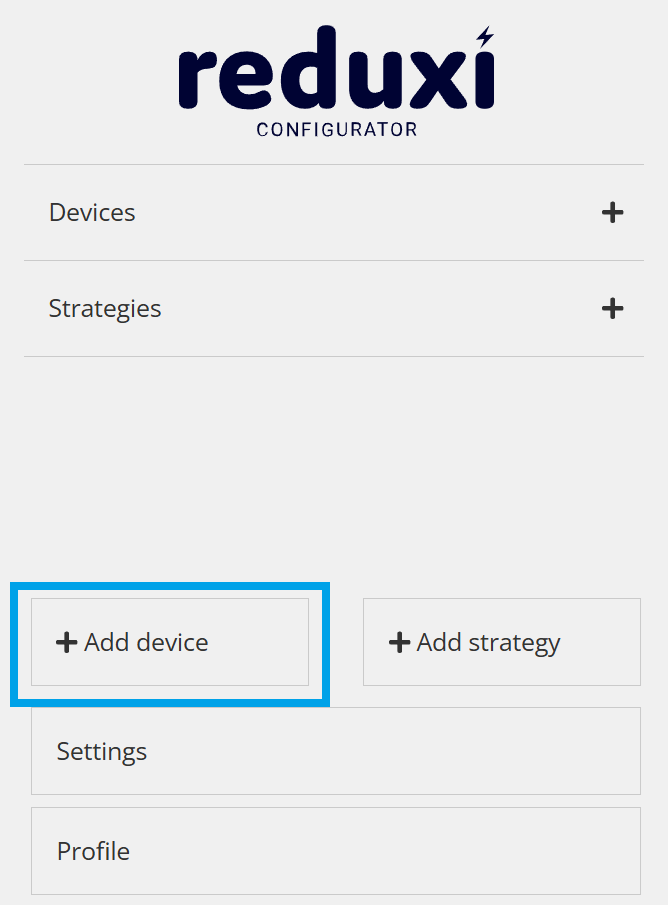This screenshot has width=668, height=905.
Task: Open the Devices menu label
Action: 92,213
